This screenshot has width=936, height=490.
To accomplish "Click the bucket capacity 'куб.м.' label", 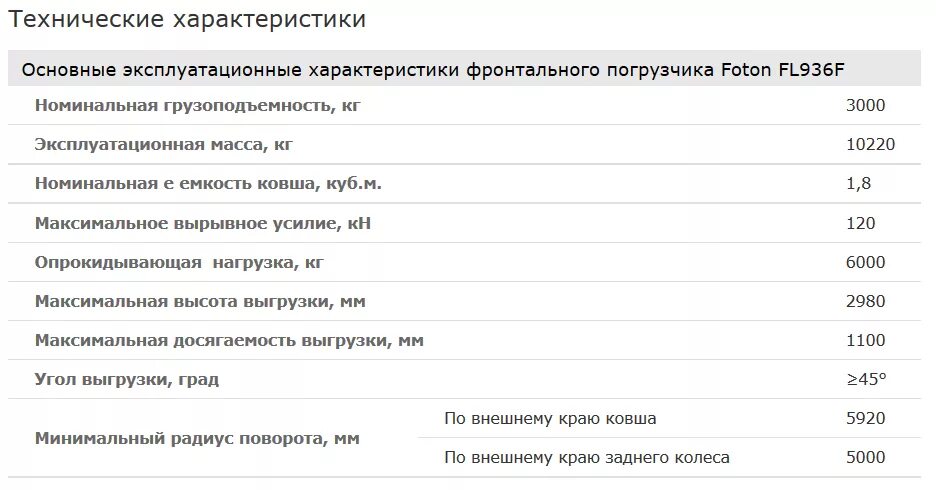I will point(208,183).
